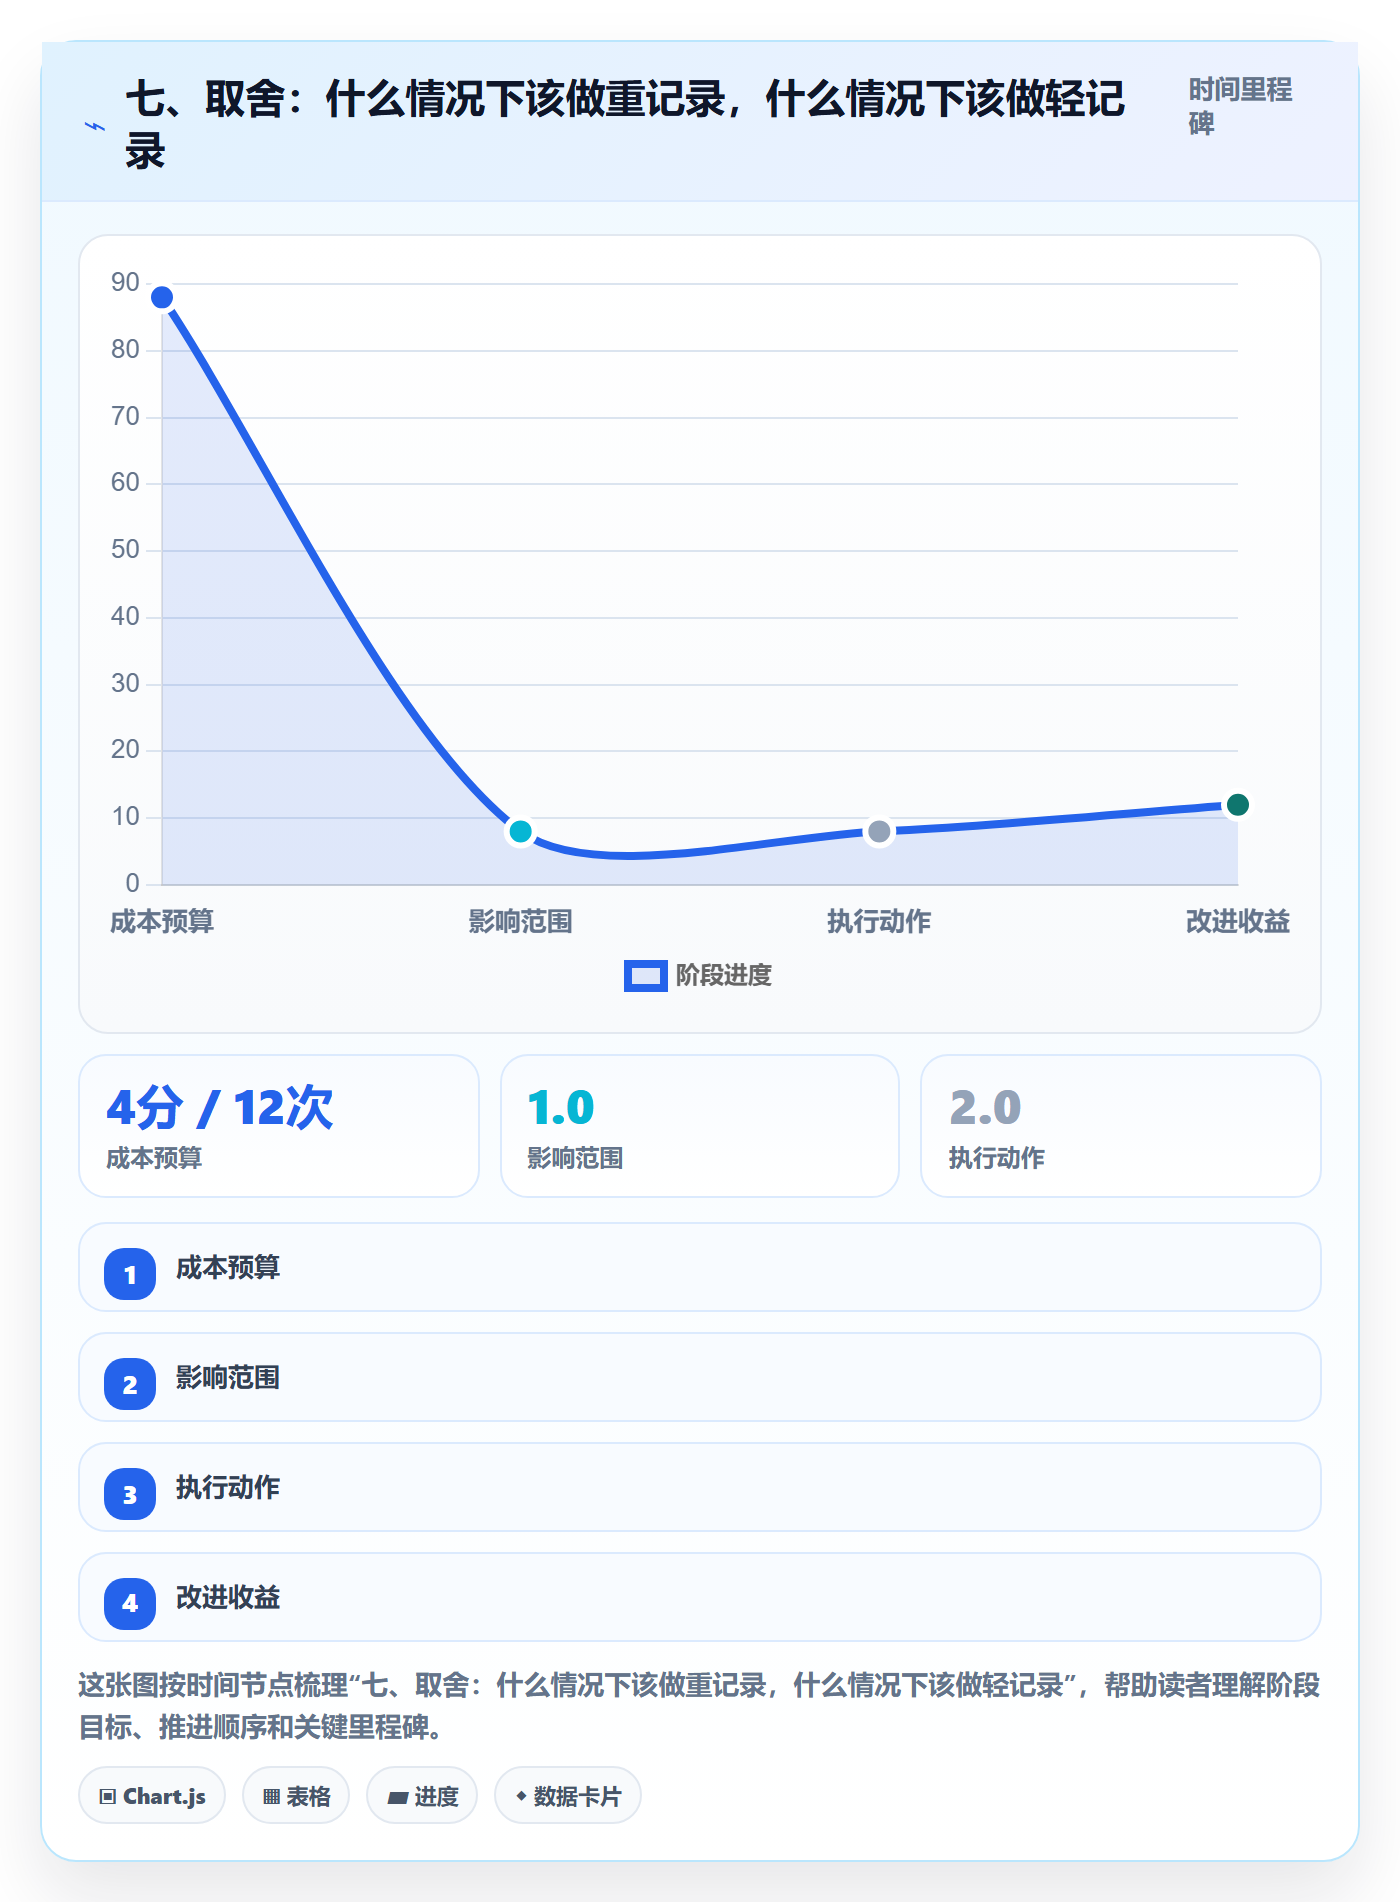
Task: Click the 执行动作 x-axis label
Action: click(879, 922)
